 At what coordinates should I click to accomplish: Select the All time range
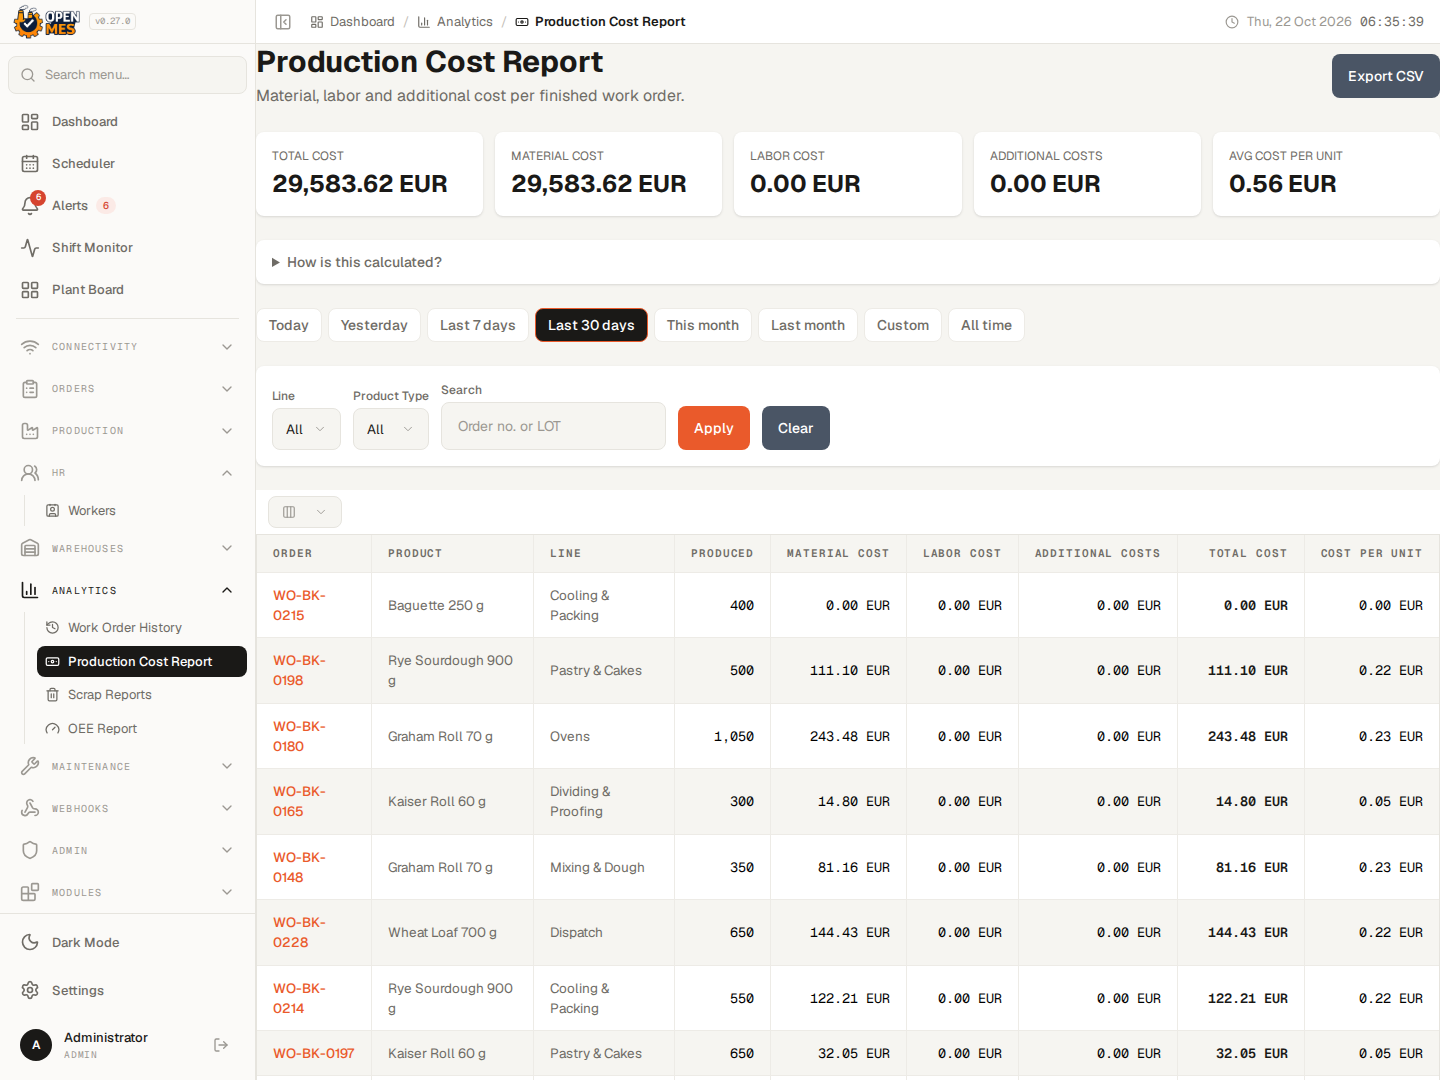click(986, 325)
